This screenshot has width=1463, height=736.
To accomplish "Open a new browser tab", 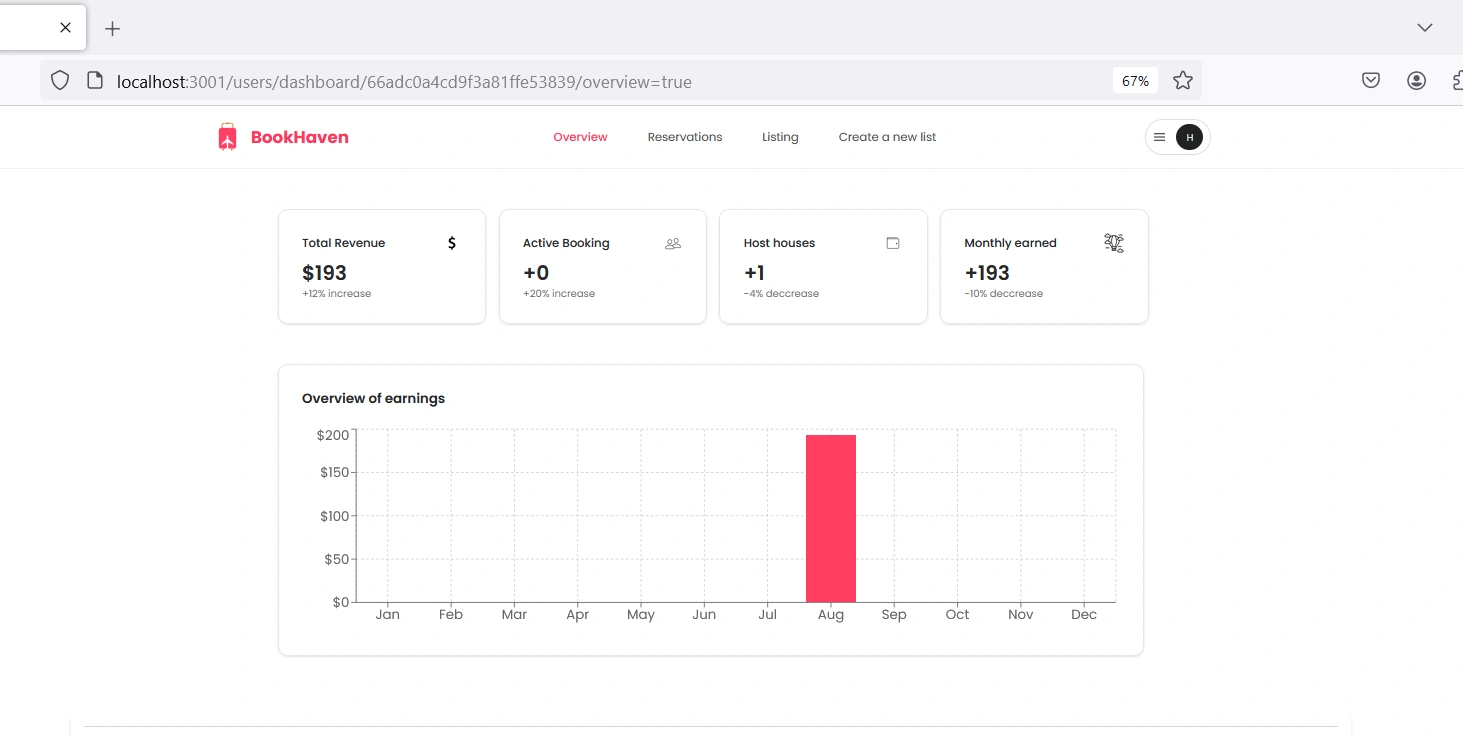I will 113,28.
